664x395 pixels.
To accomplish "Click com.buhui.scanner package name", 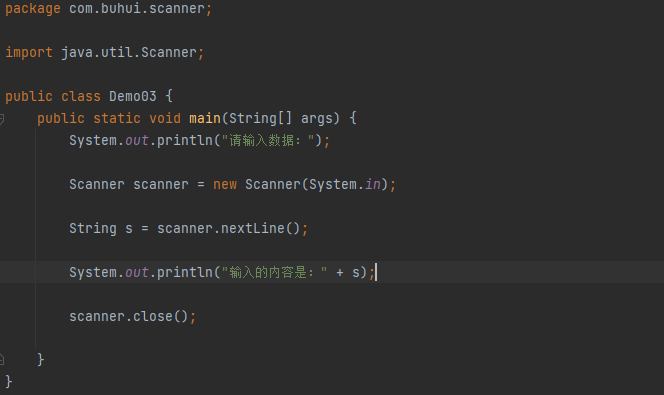I will [x=137, y=8].
